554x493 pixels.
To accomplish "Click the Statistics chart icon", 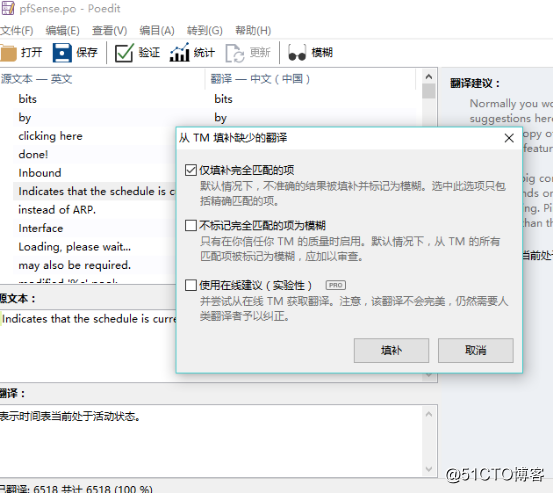I will click(x=179, y=52).
